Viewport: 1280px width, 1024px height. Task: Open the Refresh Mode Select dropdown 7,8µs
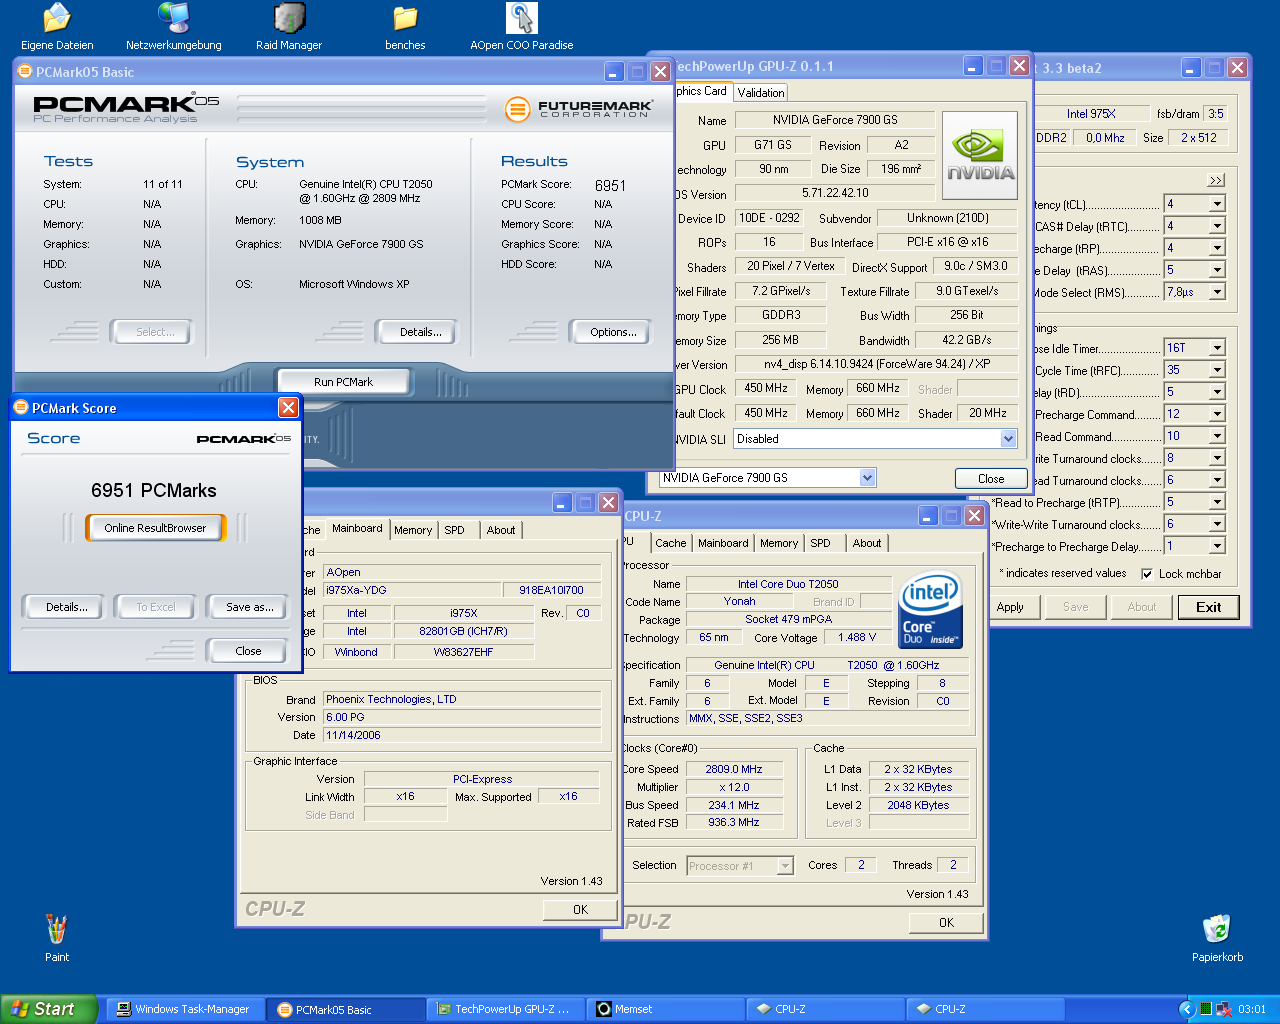(1217, 292)
